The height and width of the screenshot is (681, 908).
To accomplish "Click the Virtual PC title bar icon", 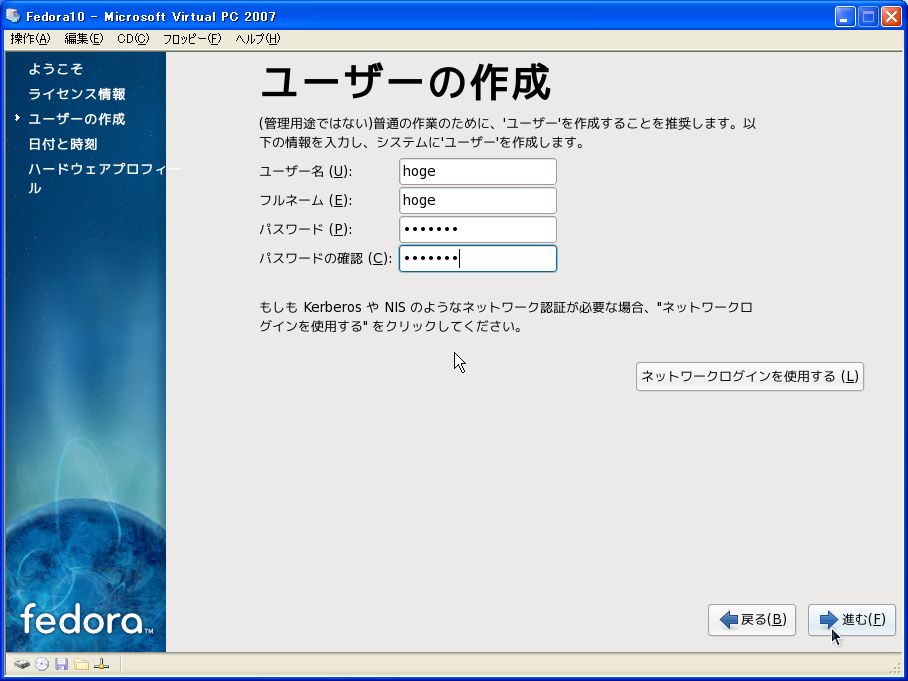I will click(x=13, y=16).
